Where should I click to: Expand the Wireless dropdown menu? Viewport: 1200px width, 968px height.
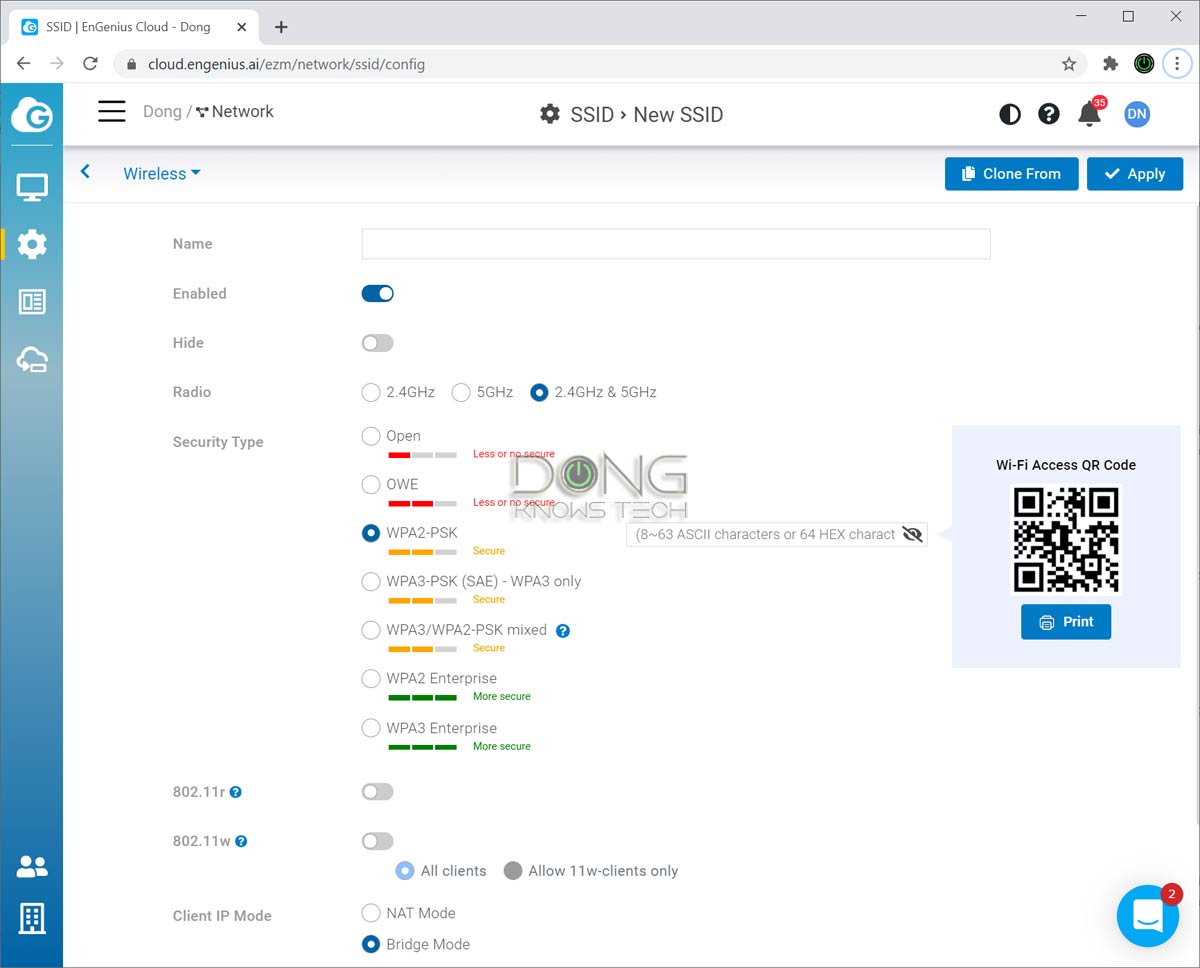click(x=161, y=174)
